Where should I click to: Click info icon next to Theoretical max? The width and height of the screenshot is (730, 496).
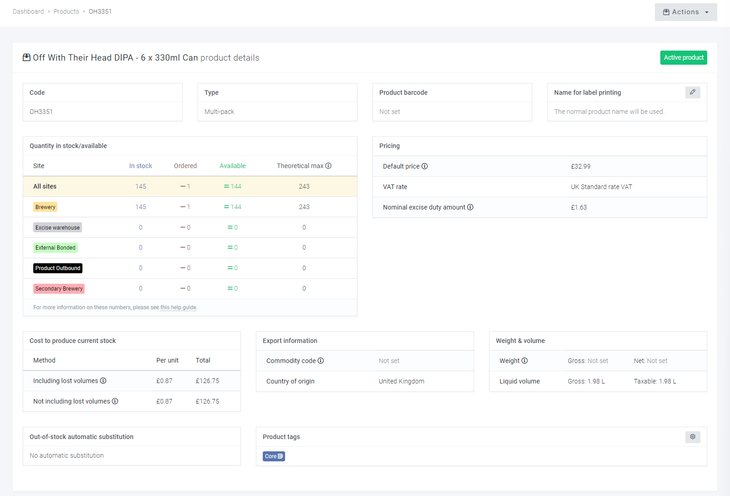[328, 166]
